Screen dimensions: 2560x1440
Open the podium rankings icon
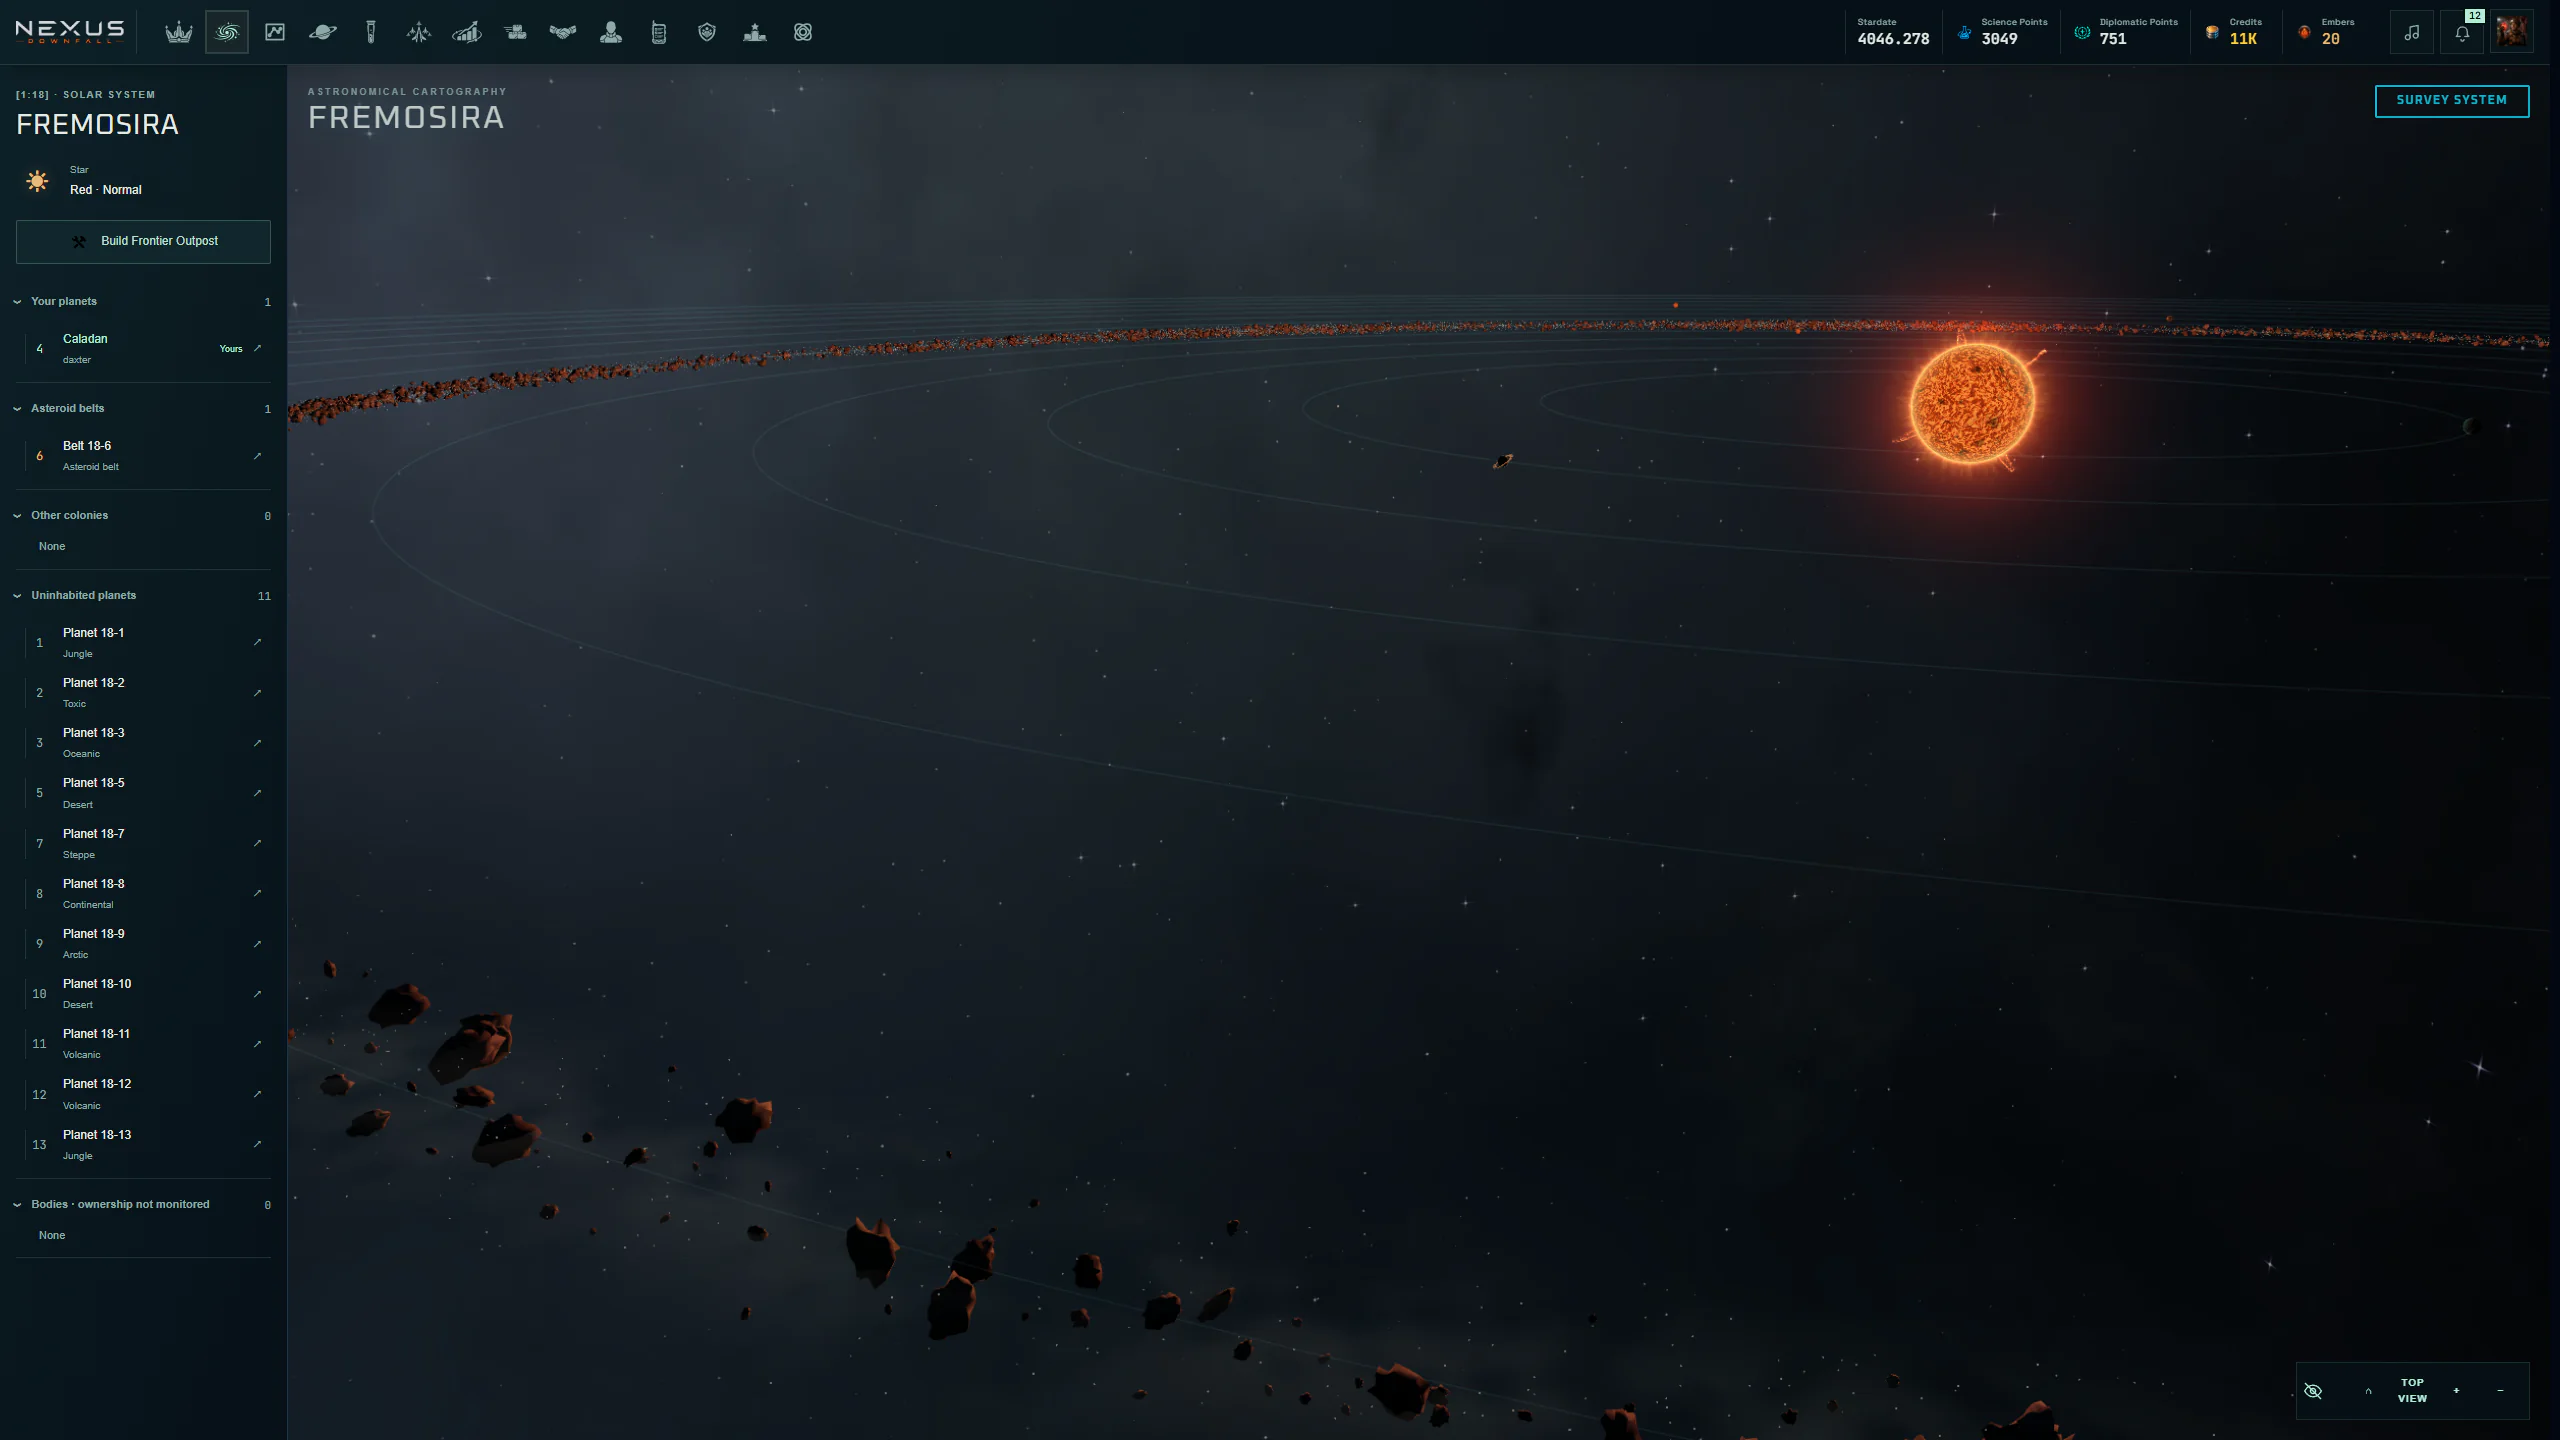click(755, 33)
